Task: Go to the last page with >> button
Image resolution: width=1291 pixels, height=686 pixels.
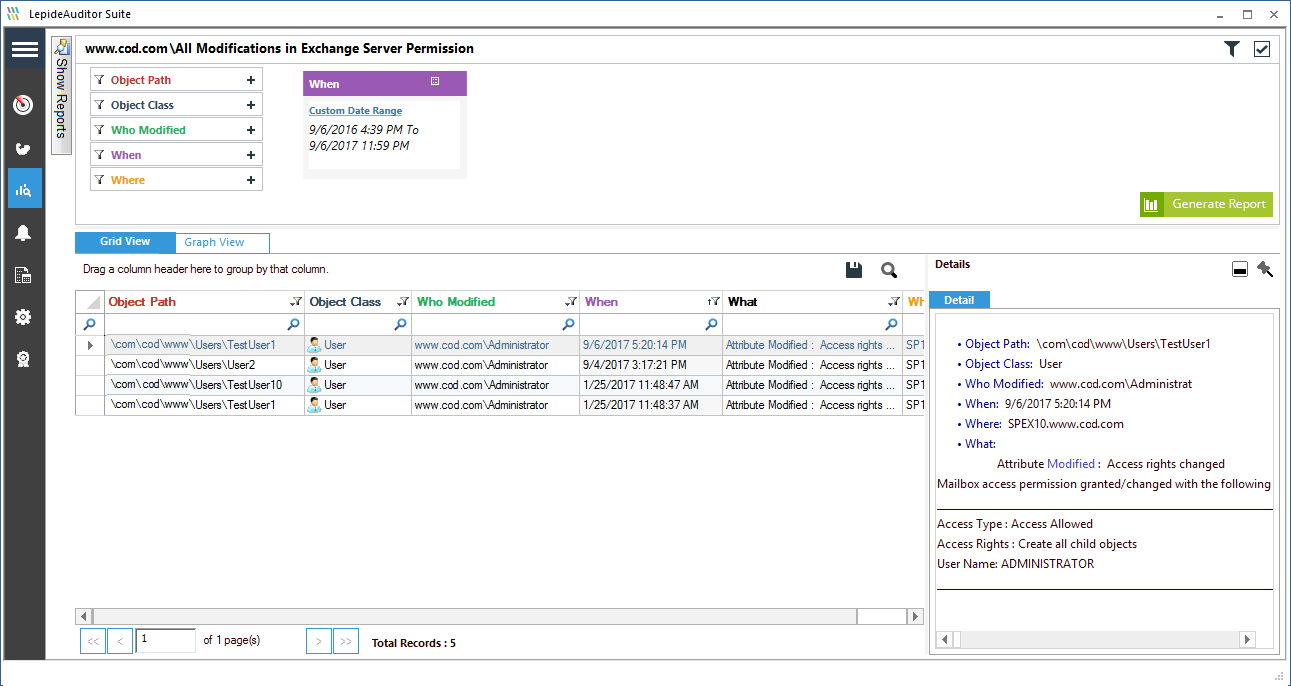Action: click(x=346, y=641)
